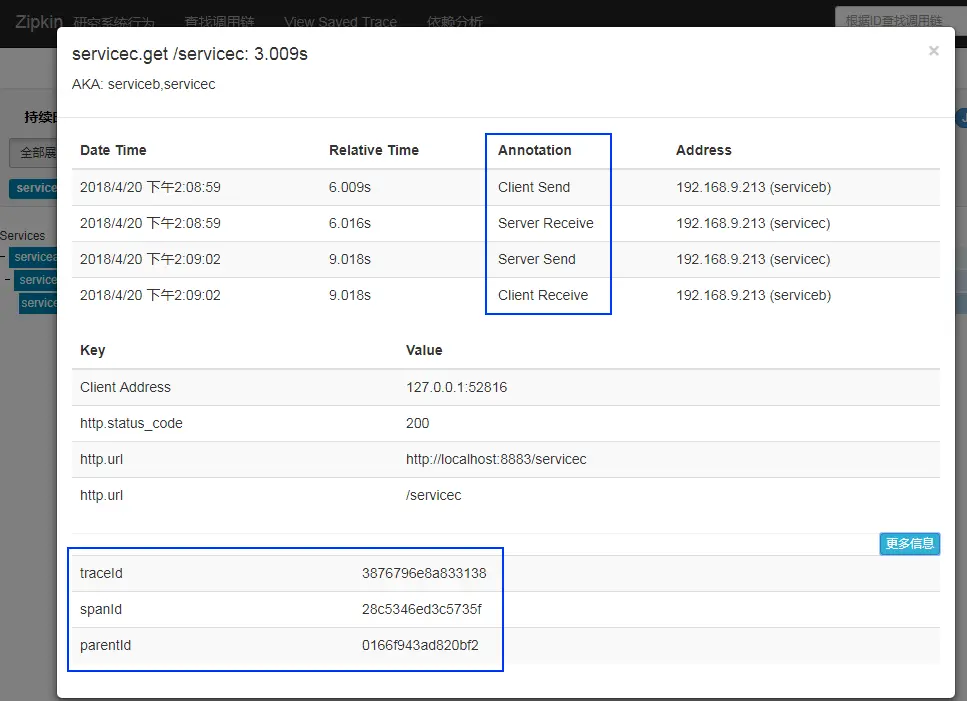This screenshot has width=967, height=701.
Task: Select Client Send annotation cell
Action: pos(534,187)
